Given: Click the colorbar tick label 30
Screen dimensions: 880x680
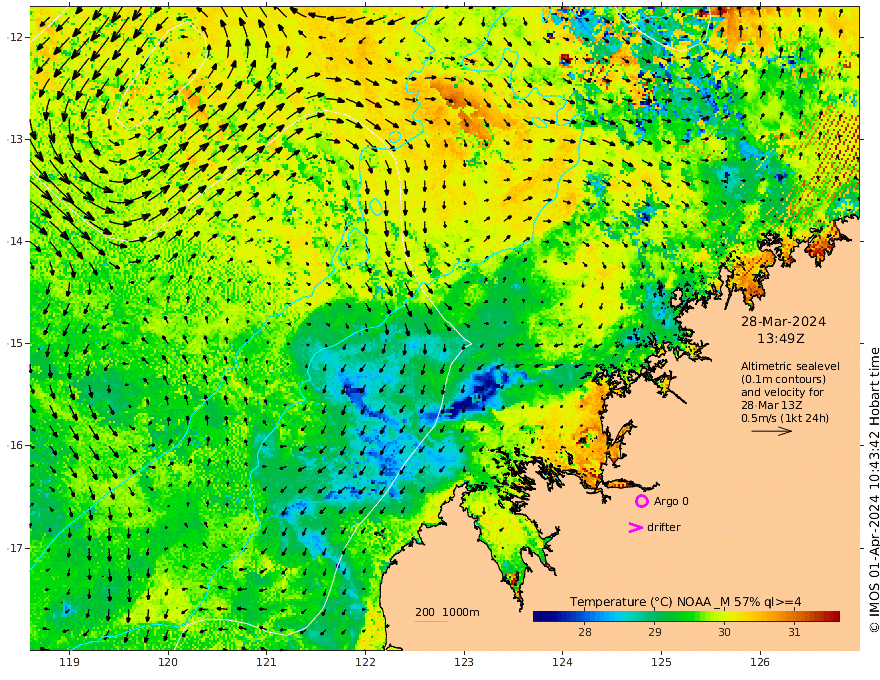Looking at the screenshot, I should (724, 632).
